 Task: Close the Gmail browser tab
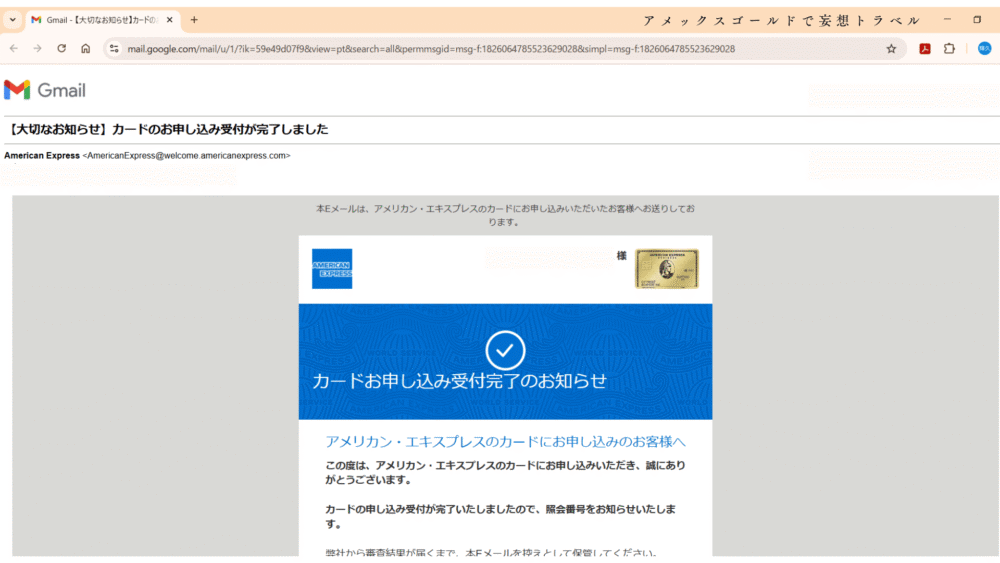click(x=170, y=20)
